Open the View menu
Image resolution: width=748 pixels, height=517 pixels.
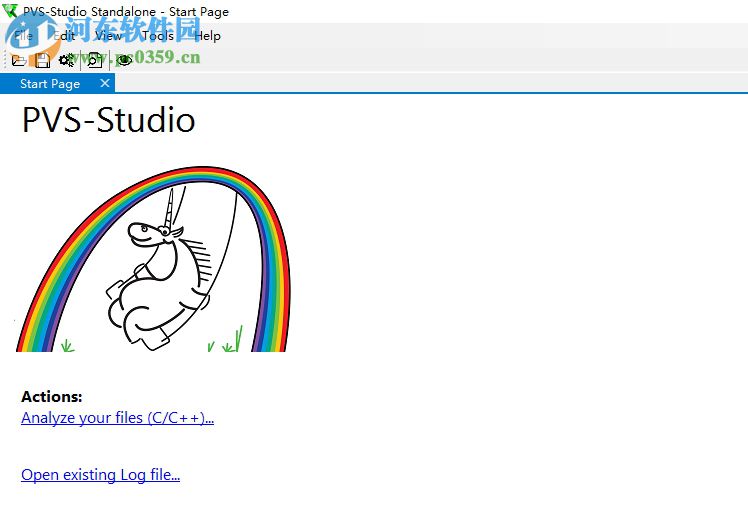pos(109,36)
